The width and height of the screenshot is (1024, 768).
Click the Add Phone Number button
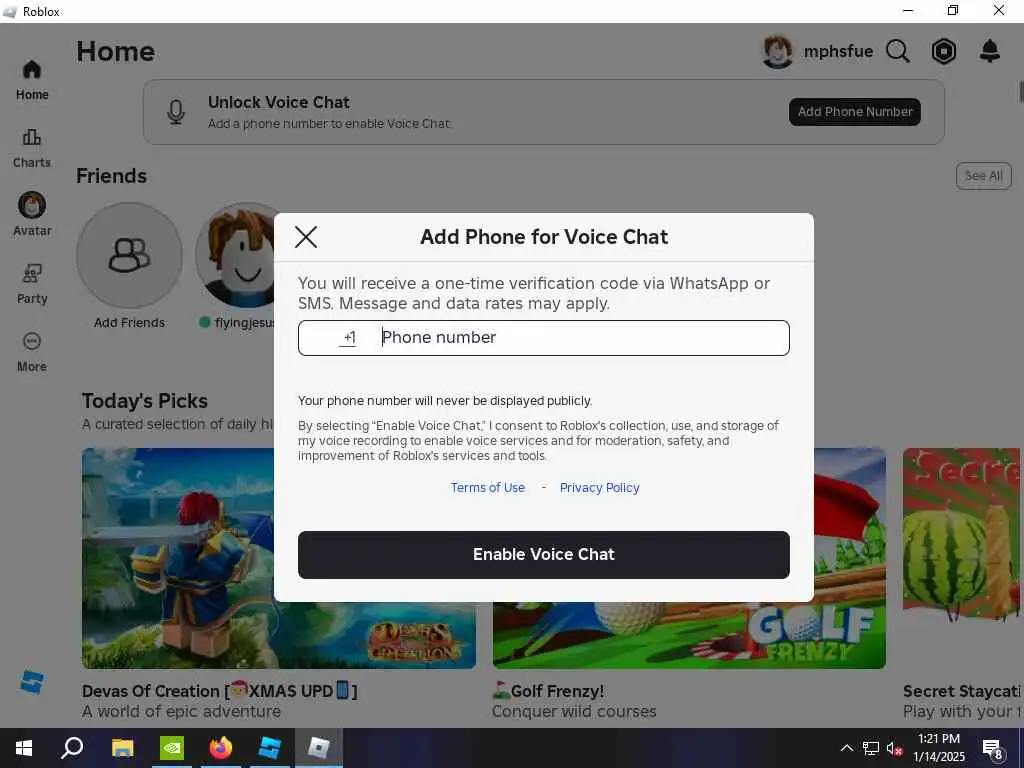point(855,112)
